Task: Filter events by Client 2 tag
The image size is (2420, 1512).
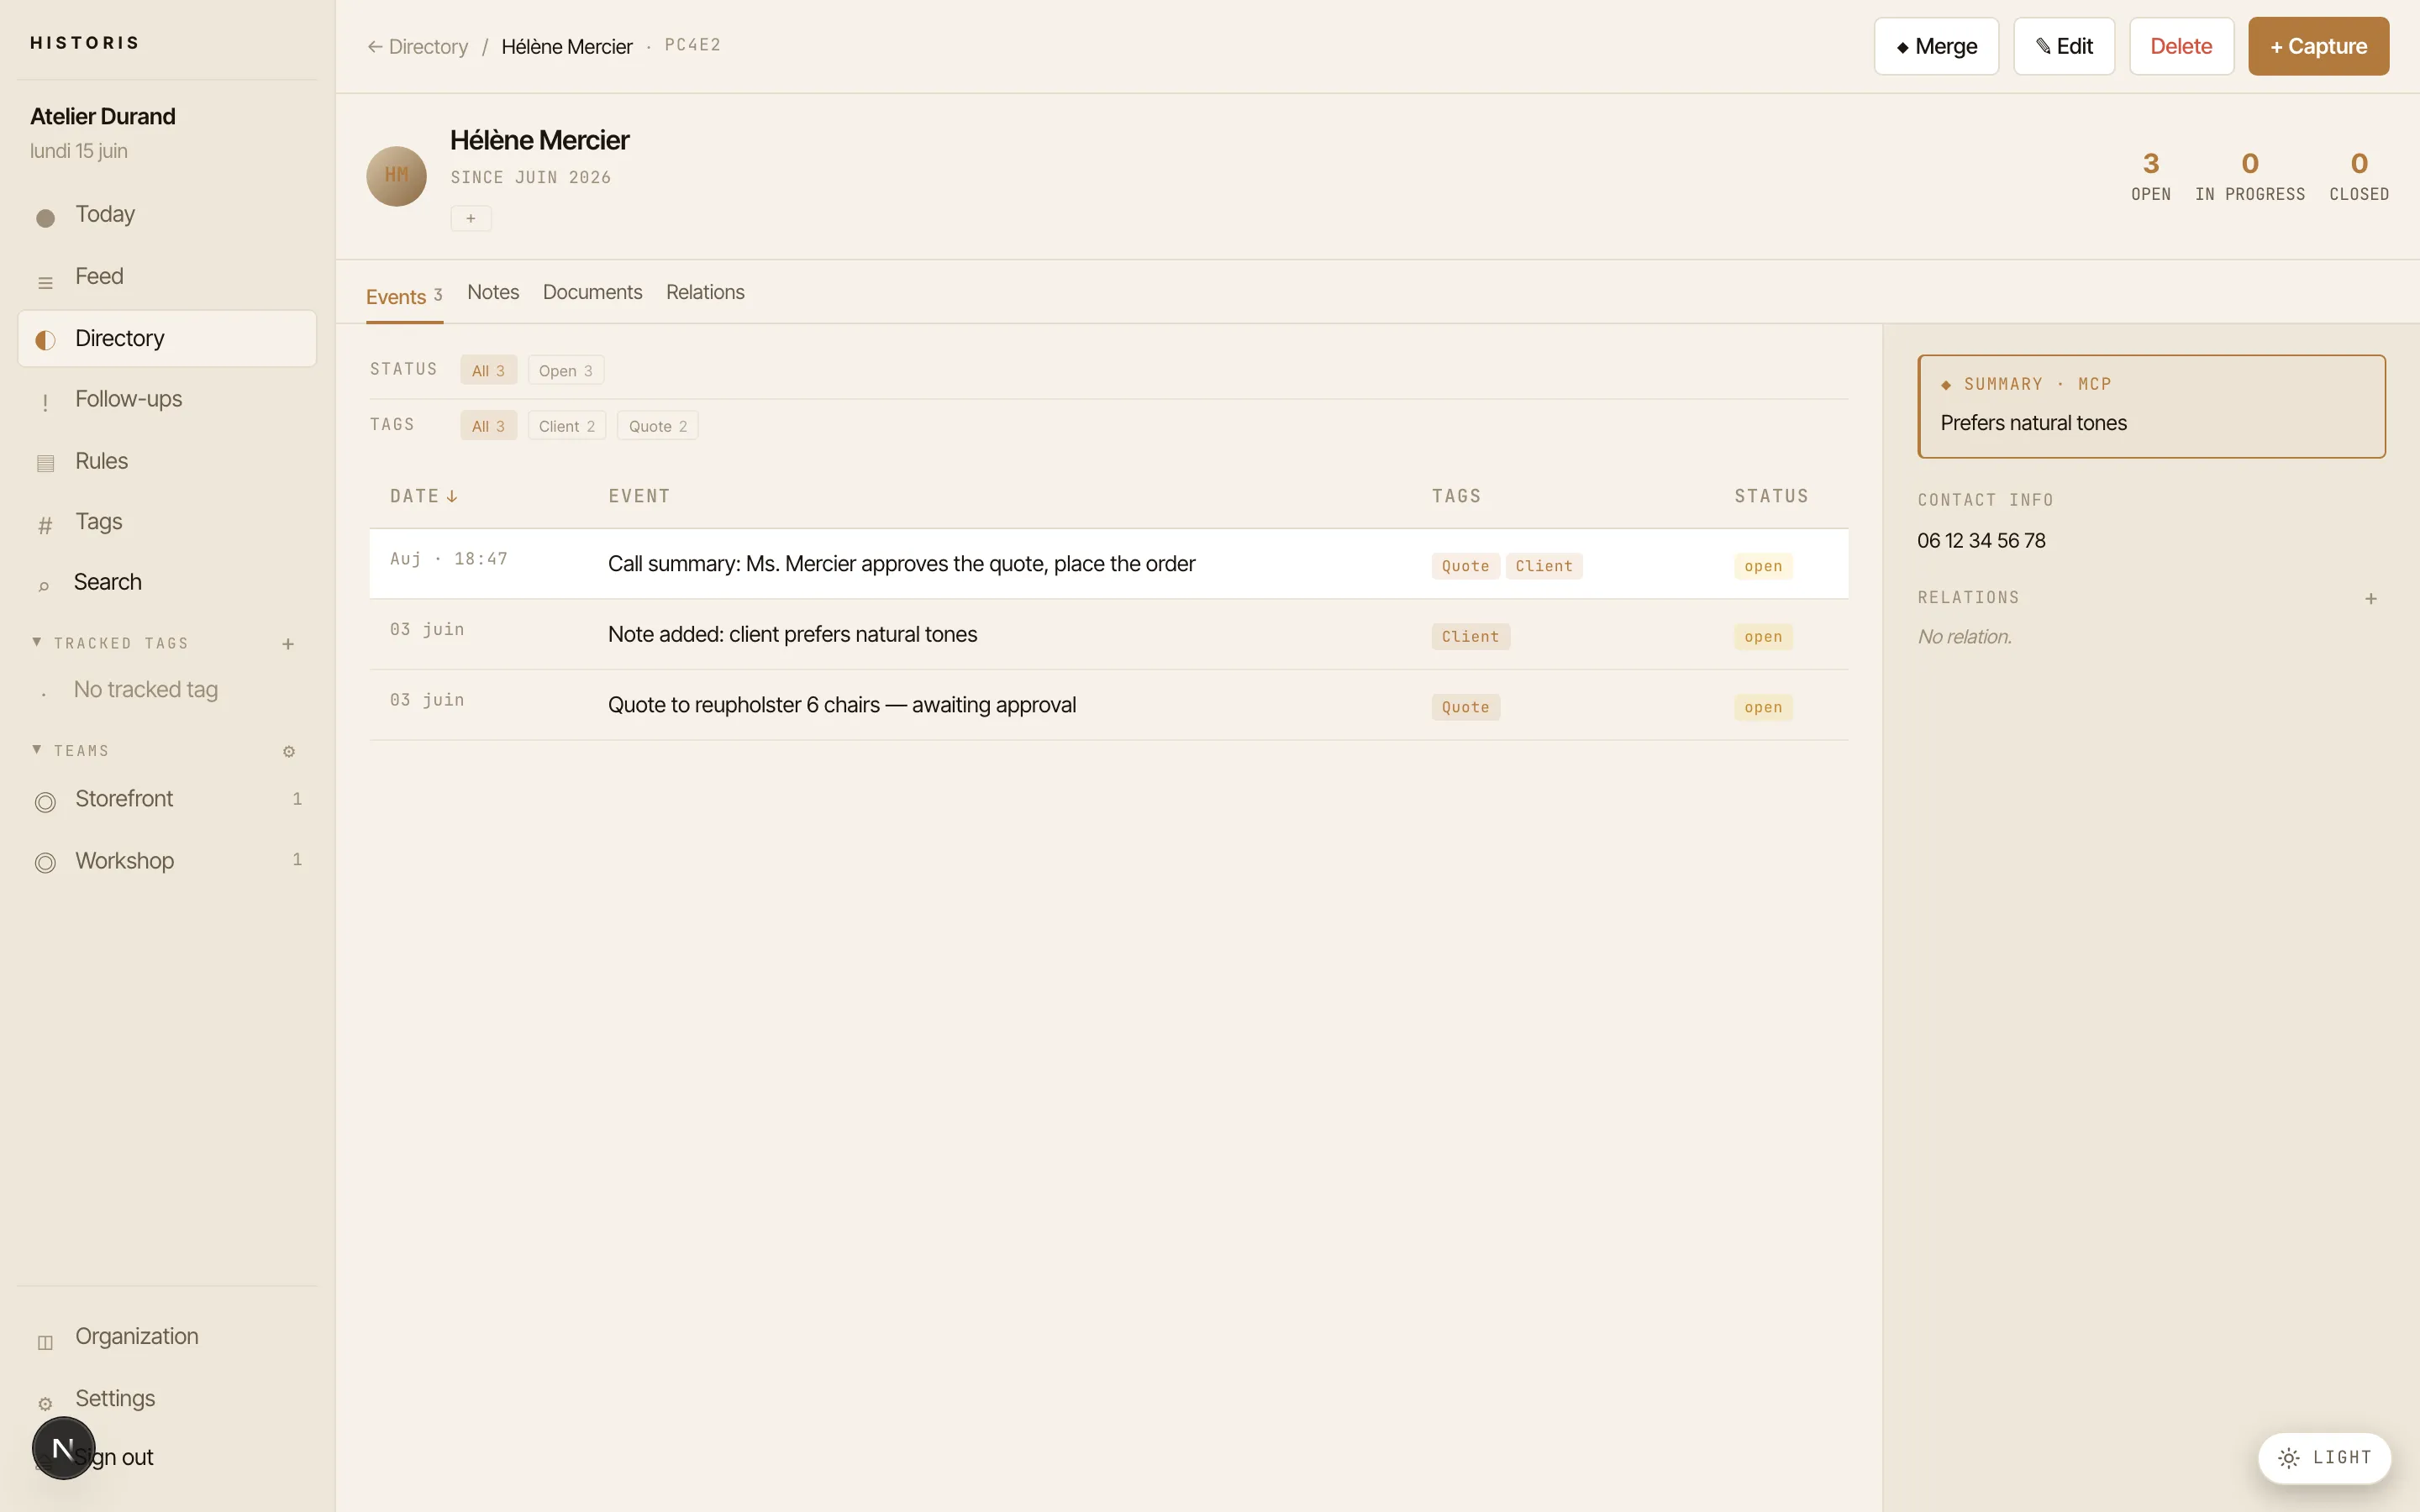Action: click(x=567, y=425)
